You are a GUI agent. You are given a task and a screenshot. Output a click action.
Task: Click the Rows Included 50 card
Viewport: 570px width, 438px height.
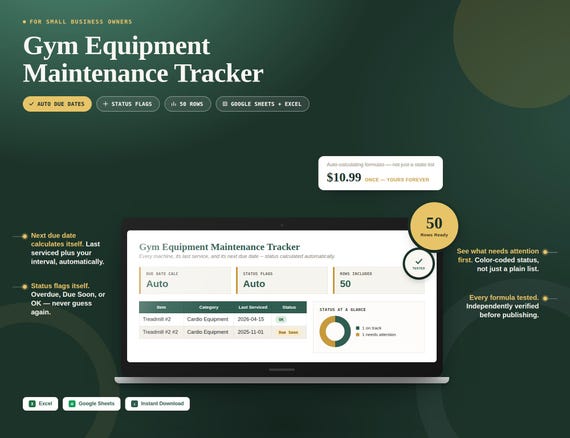click(379, 280)
